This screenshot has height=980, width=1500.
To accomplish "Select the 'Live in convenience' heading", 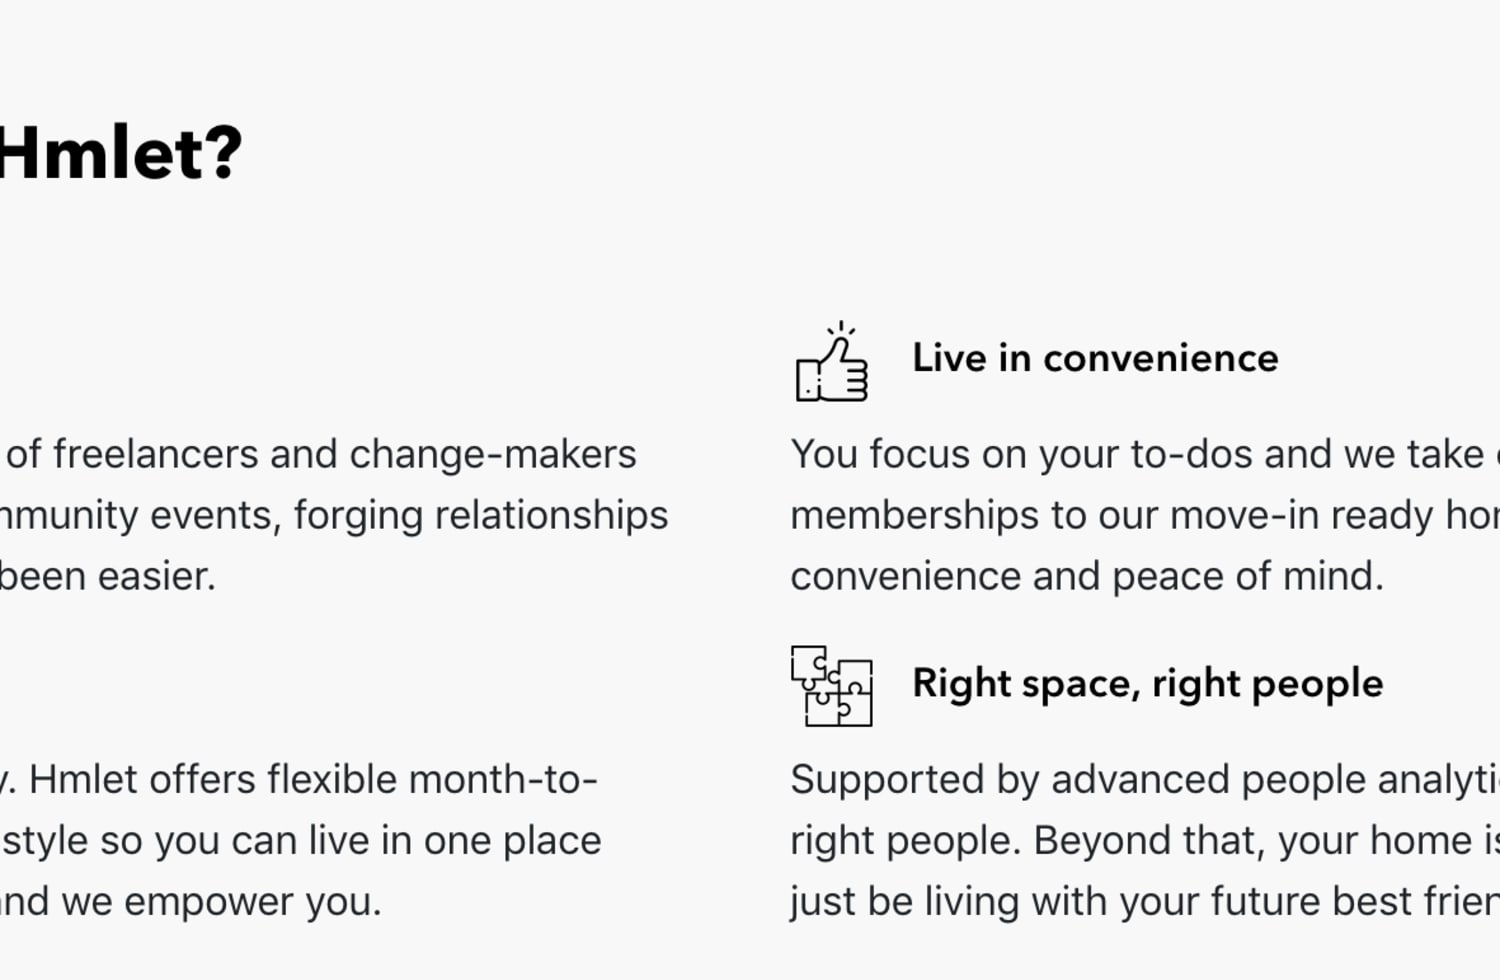I will 1095,358.
